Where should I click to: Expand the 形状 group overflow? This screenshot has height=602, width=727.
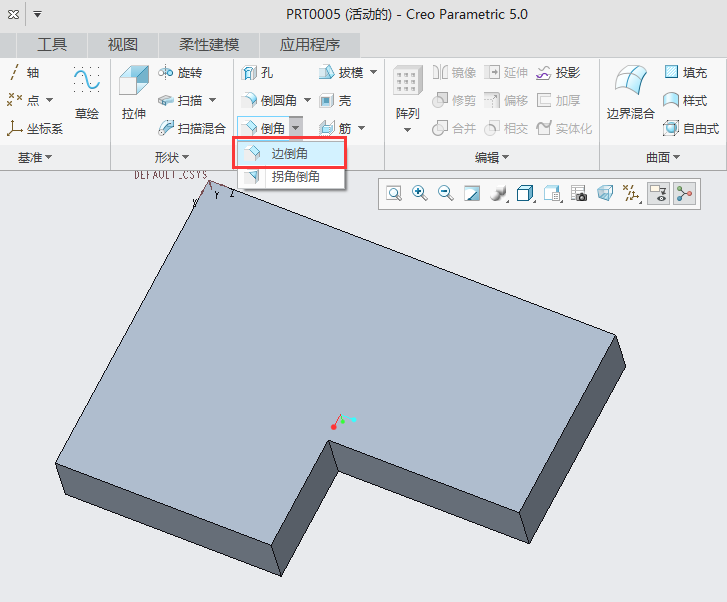[x=172, y=158]
